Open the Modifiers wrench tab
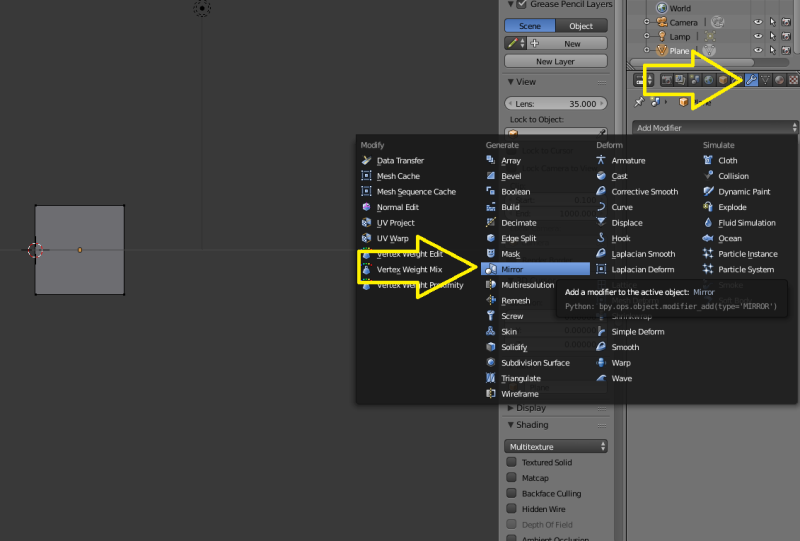This screenshot has width=800, height=541. [x=752, y=80]
